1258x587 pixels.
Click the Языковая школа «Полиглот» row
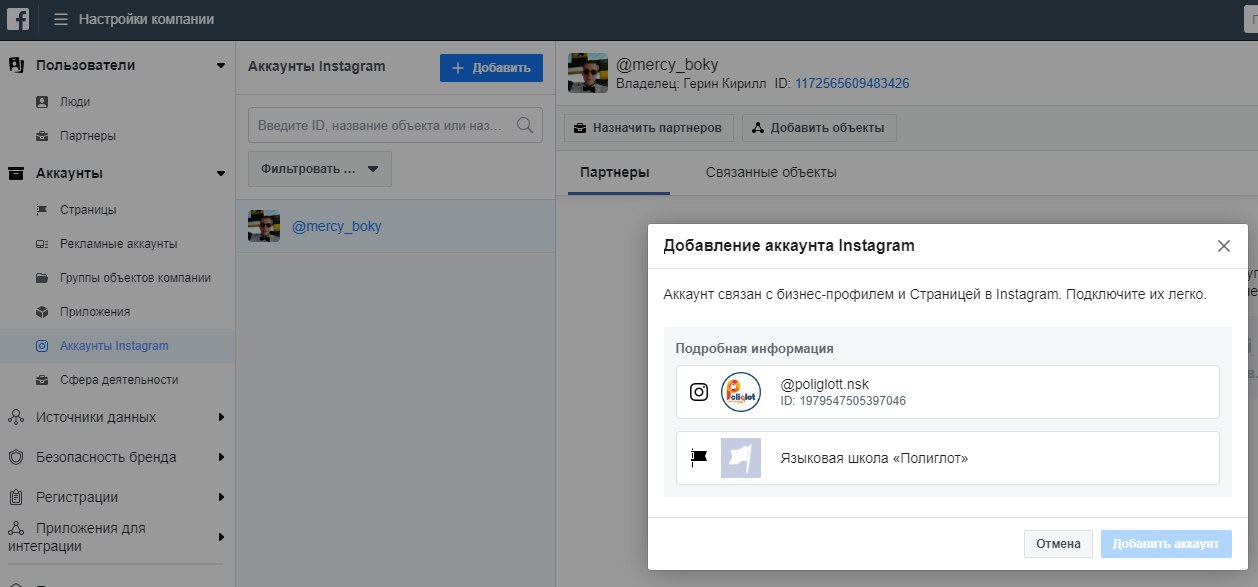click(x=948, y=458)
